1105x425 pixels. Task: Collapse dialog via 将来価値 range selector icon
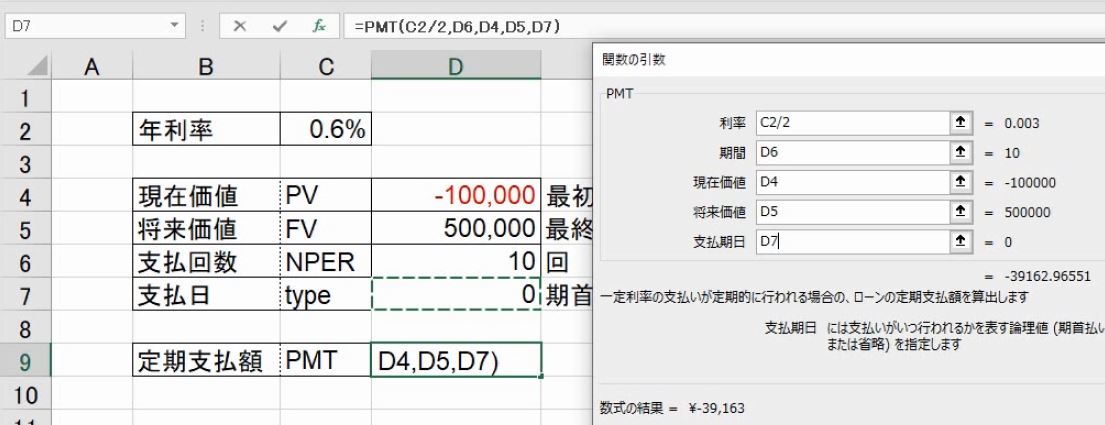click(959, 212)
